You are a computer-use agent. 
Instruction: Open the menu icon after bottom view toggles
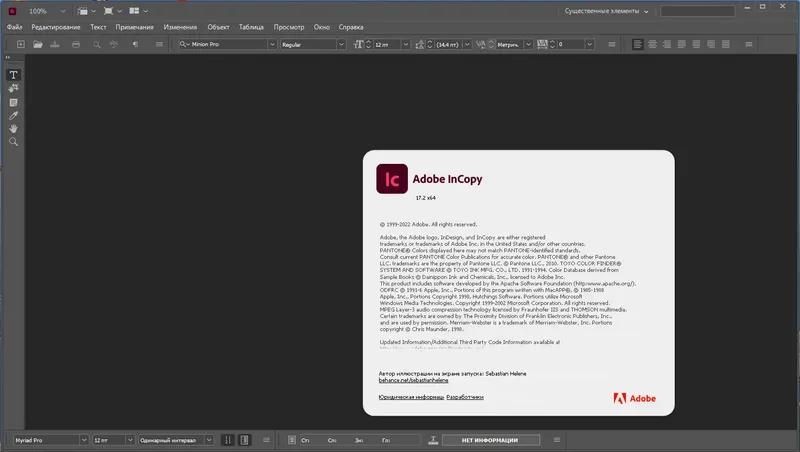point(266,440)
